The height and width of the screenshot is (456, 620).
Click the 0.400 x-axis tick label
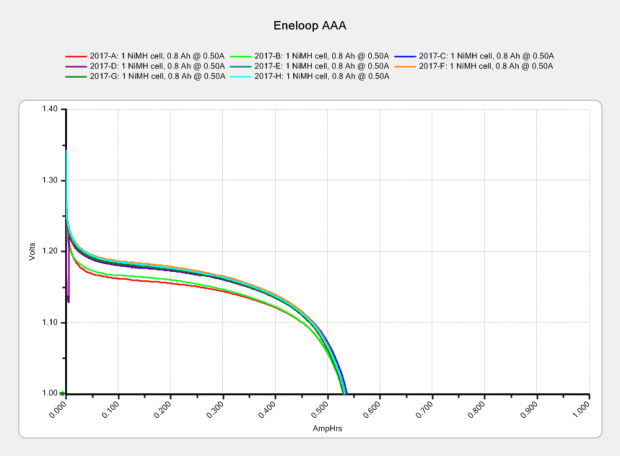point(267,409)
